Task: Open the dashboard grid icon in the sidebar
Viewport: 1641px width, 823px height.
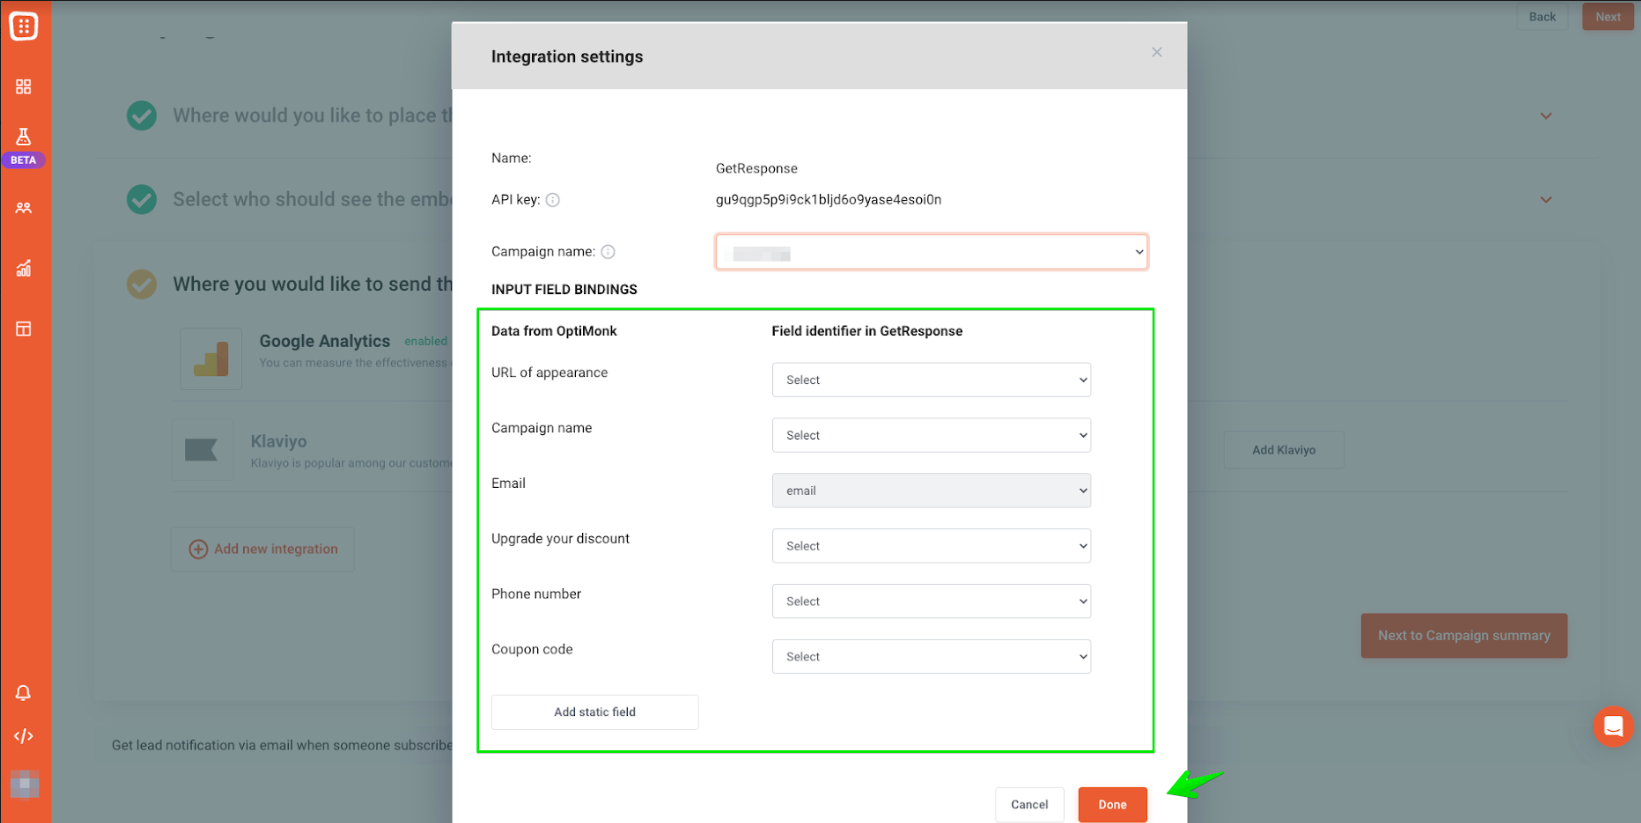Action: point(23,87)
